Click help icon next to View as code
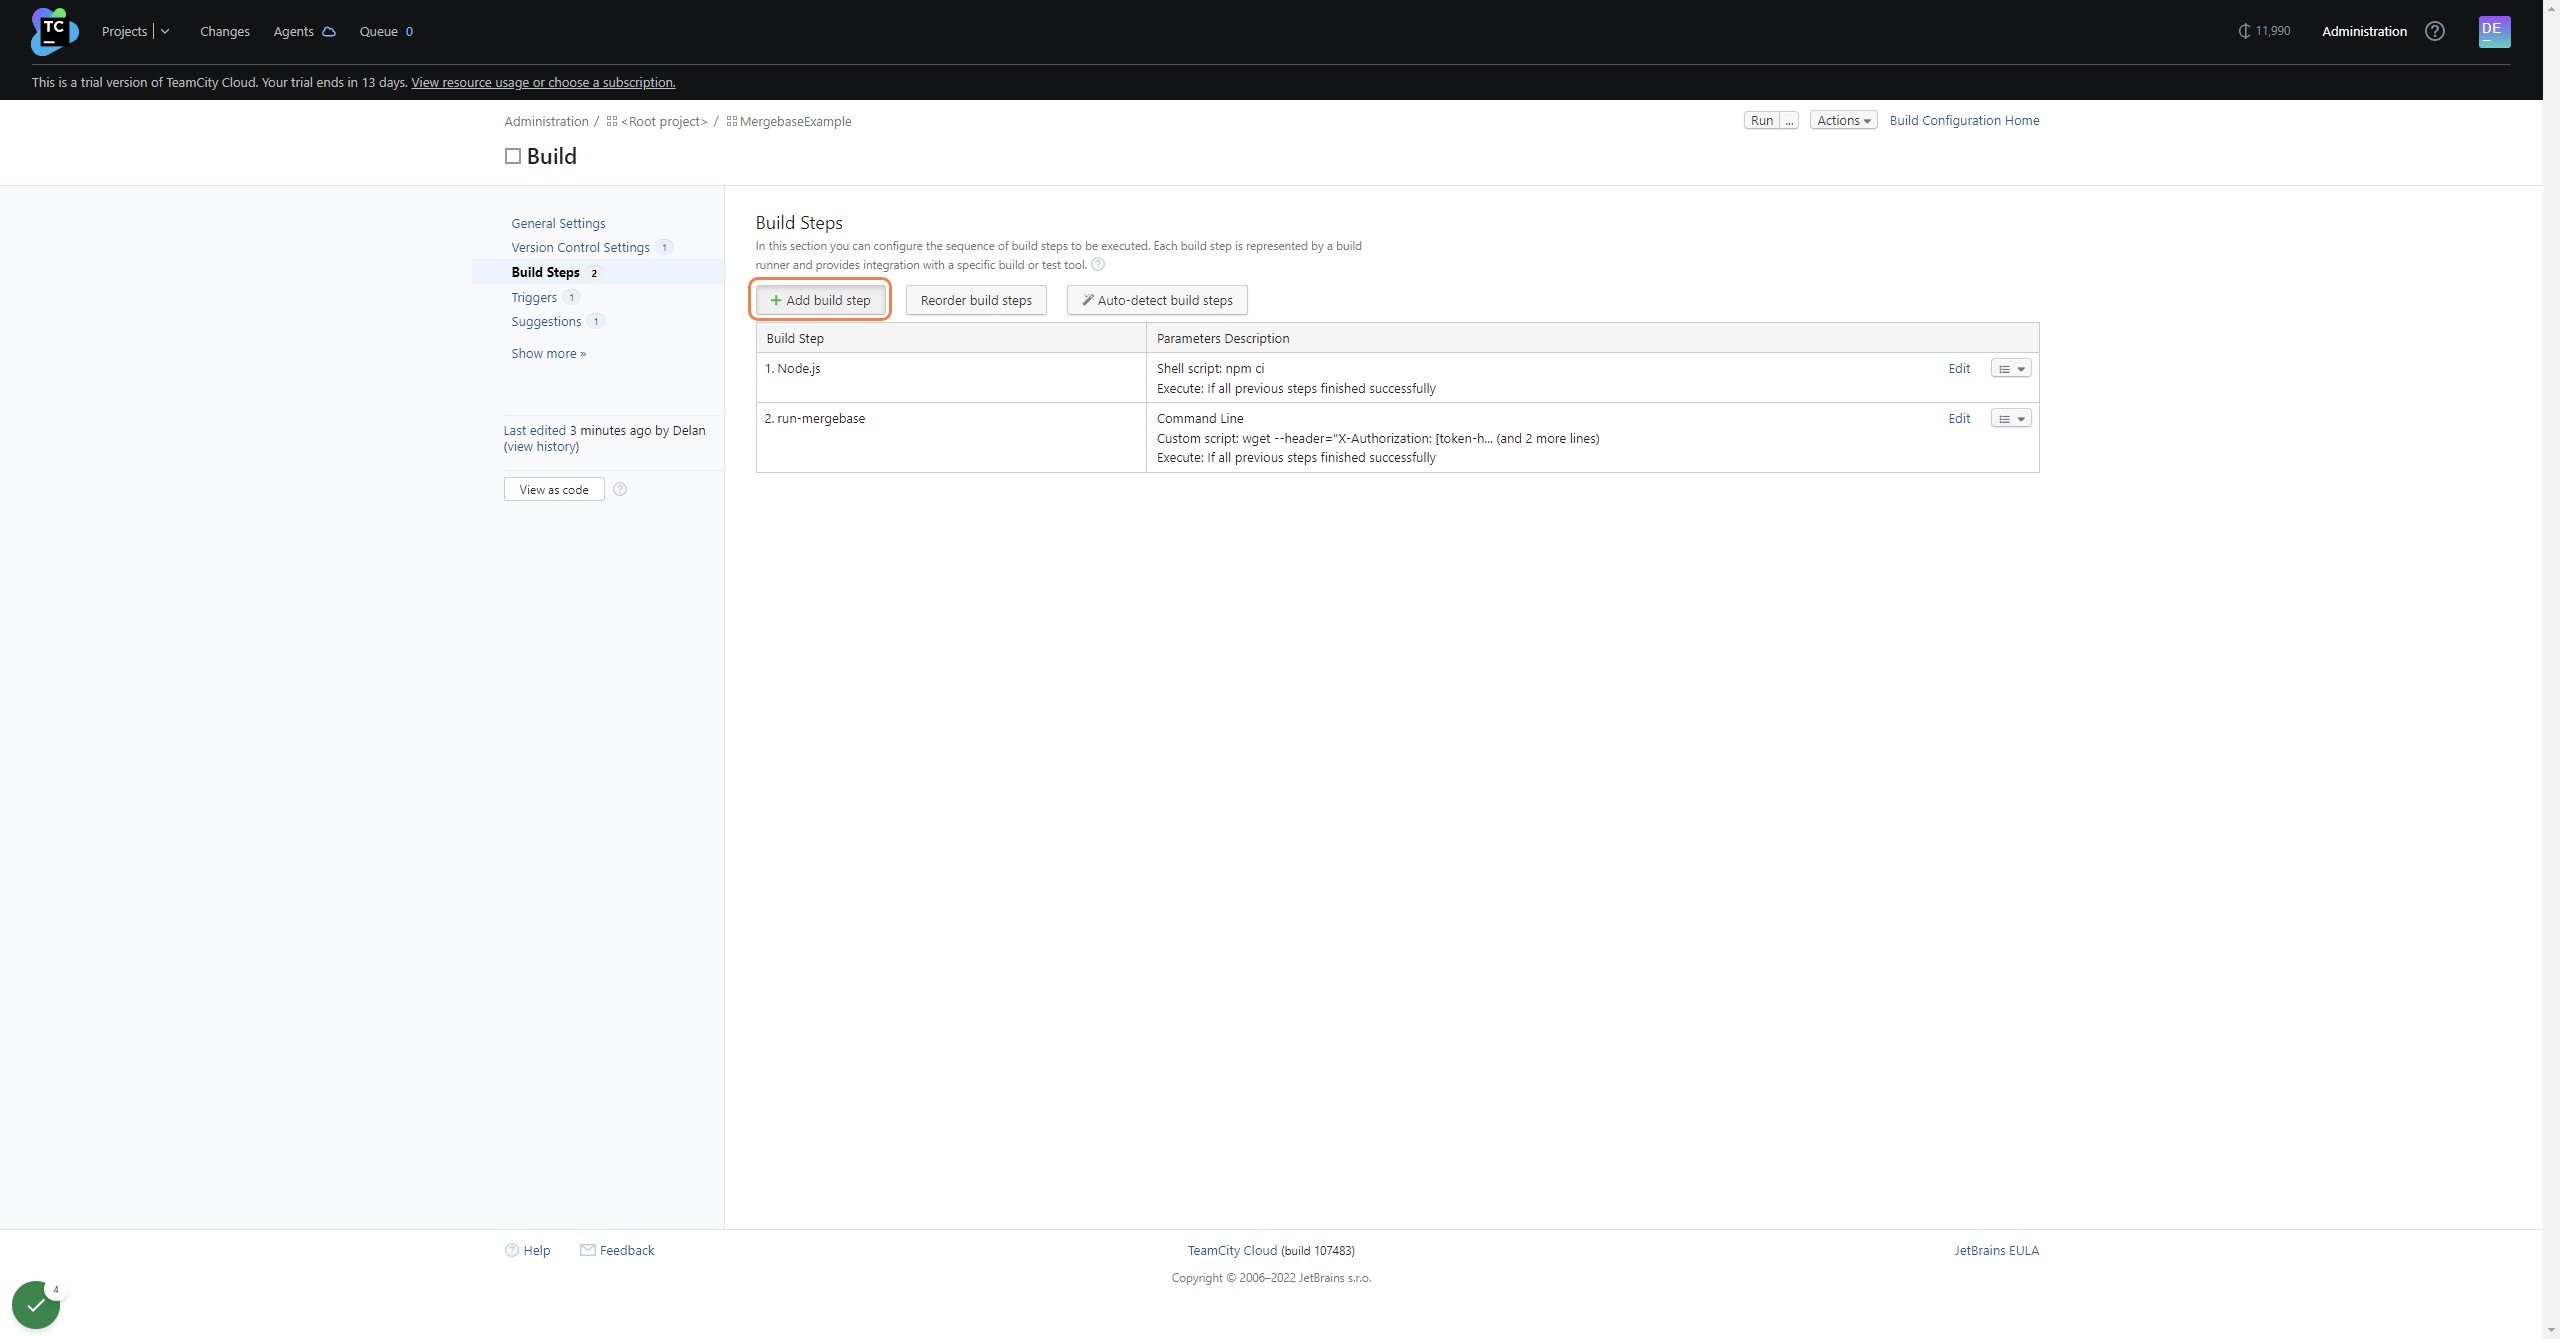2560x1339 pixels. point(620,489)
